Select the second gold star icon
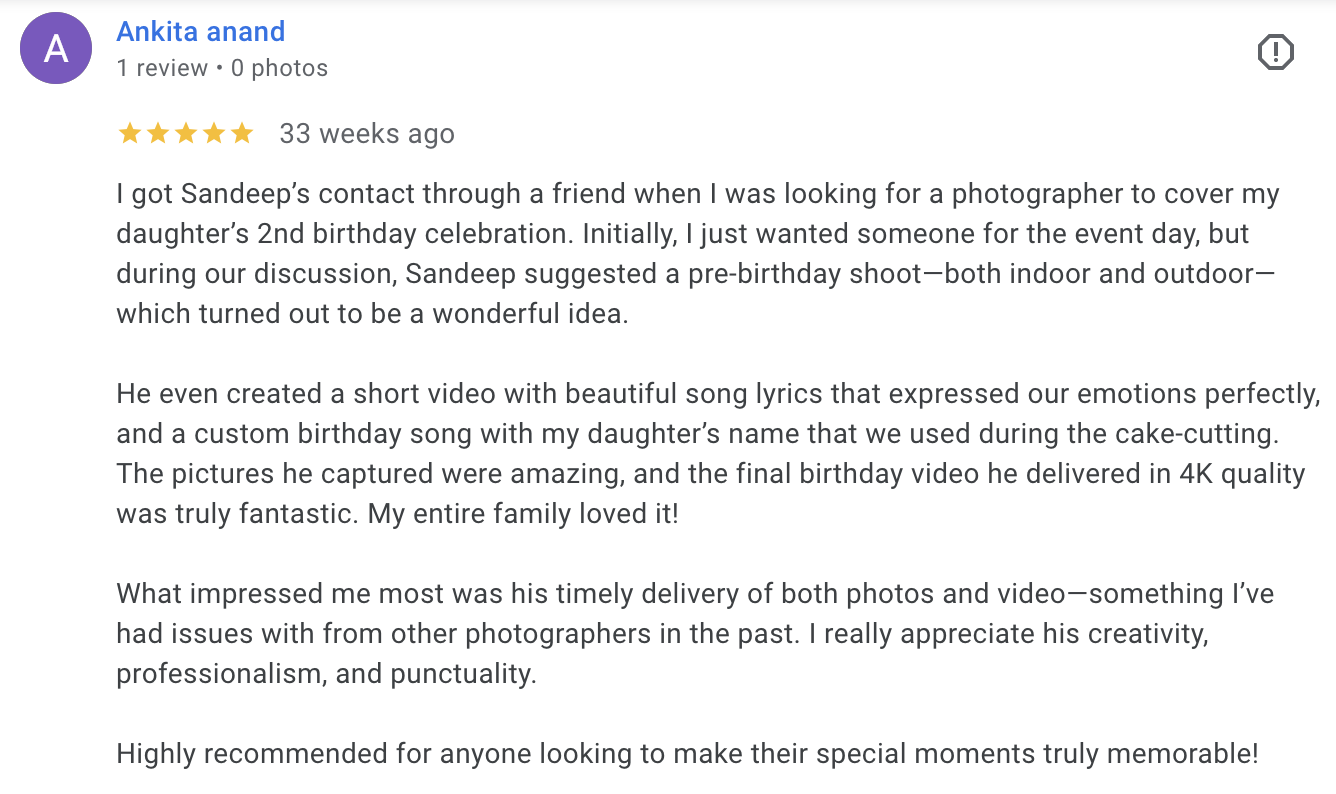The height and width of the screenshot is (794, 1336). (158, 132)
